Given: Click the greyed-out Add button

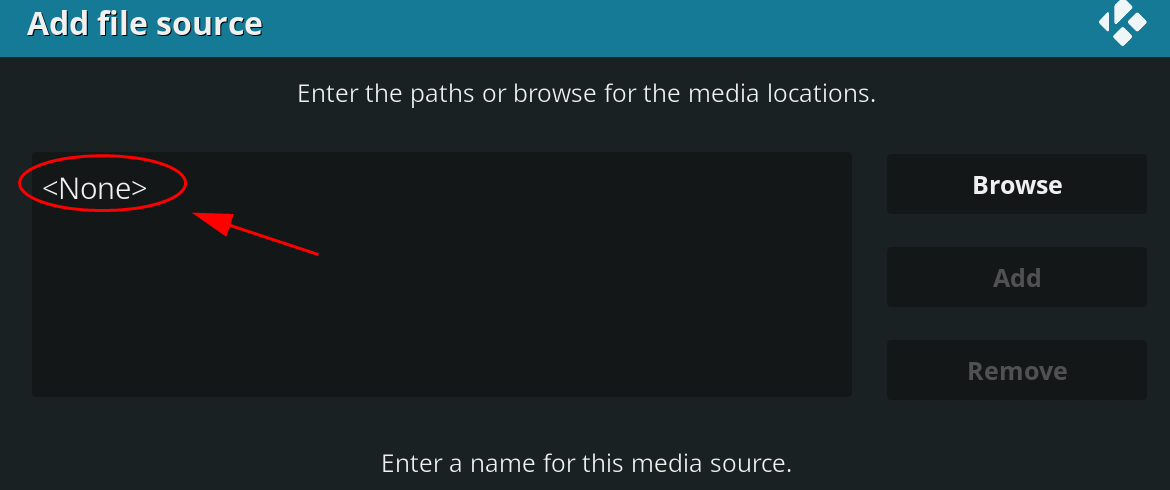Looking at the screenshot, I should [x=1016, y=277].
